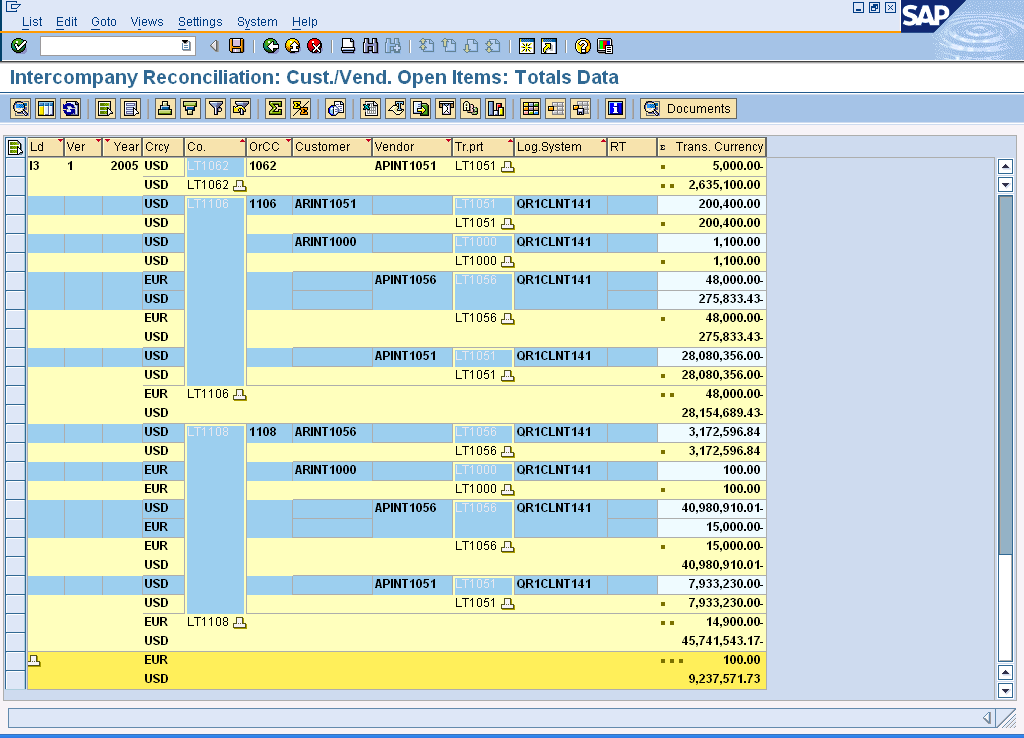Click the Select Layout icon
The height and width of the screenshot is (738, 1024).
(x=556, y=108)
